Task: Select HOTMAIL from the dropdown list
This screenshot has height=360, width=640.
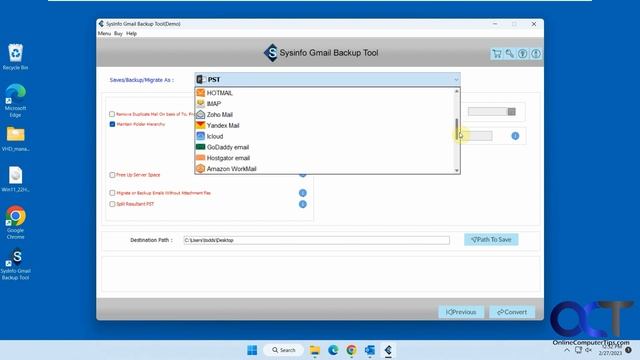Action: (x=324, y=93)
